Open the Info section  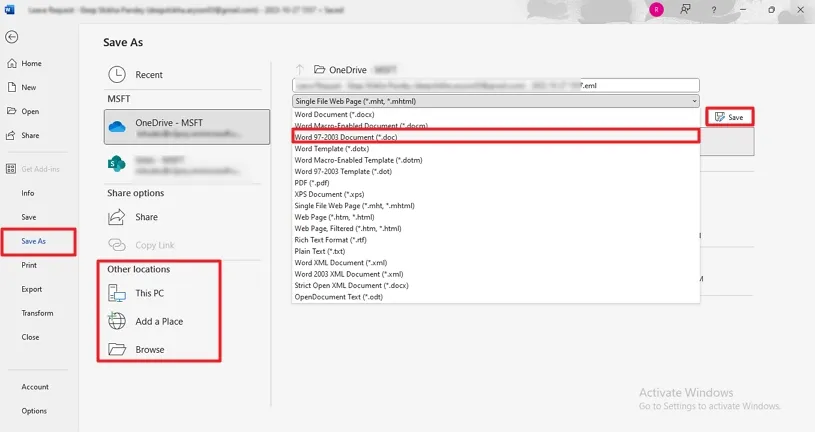click(x=28, y=193)
